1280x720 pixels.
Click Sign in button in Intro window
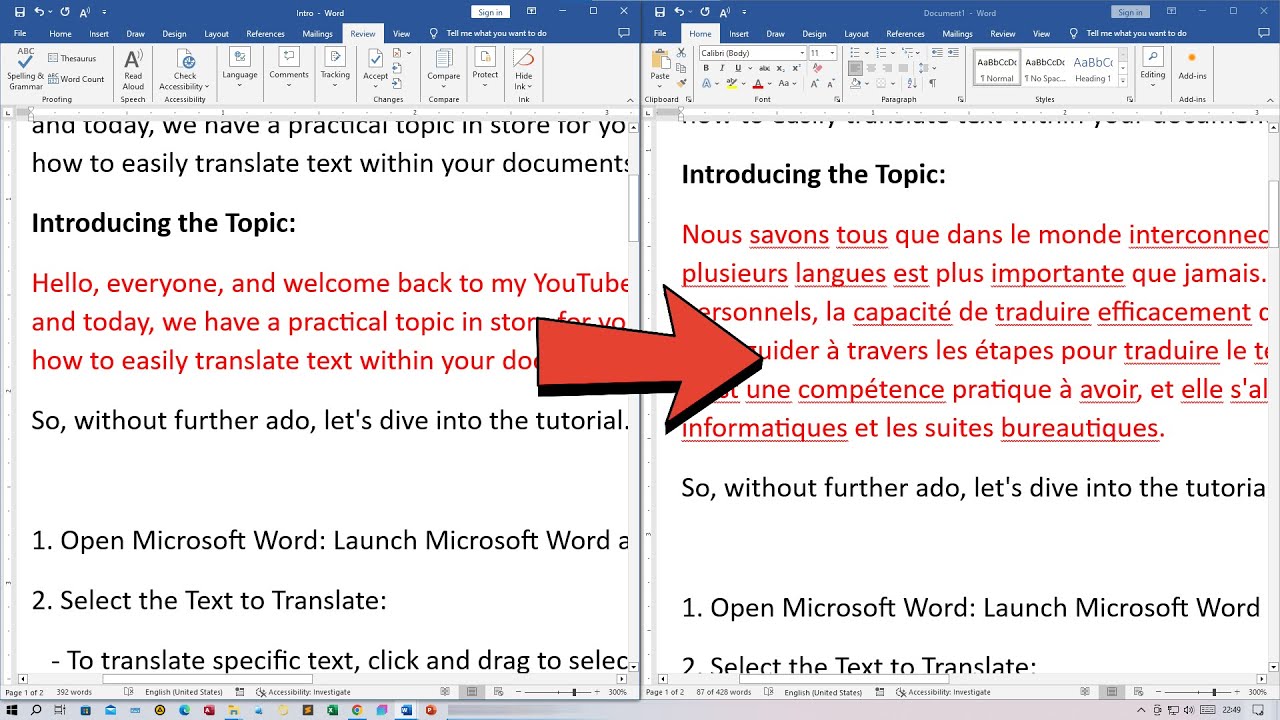(x=490, y=12)
